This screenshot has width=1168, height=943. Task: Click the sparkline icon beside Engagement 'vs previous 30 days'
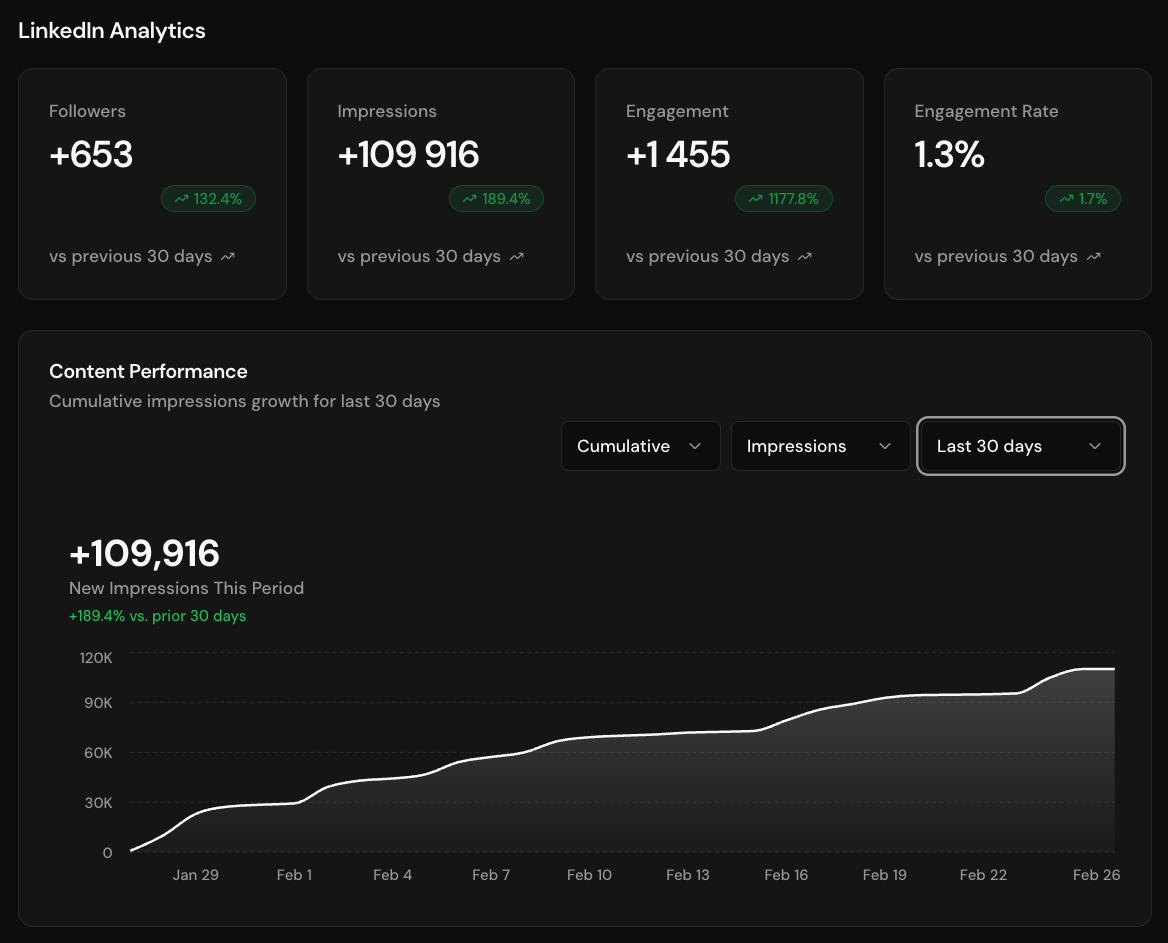coord(805,257)
